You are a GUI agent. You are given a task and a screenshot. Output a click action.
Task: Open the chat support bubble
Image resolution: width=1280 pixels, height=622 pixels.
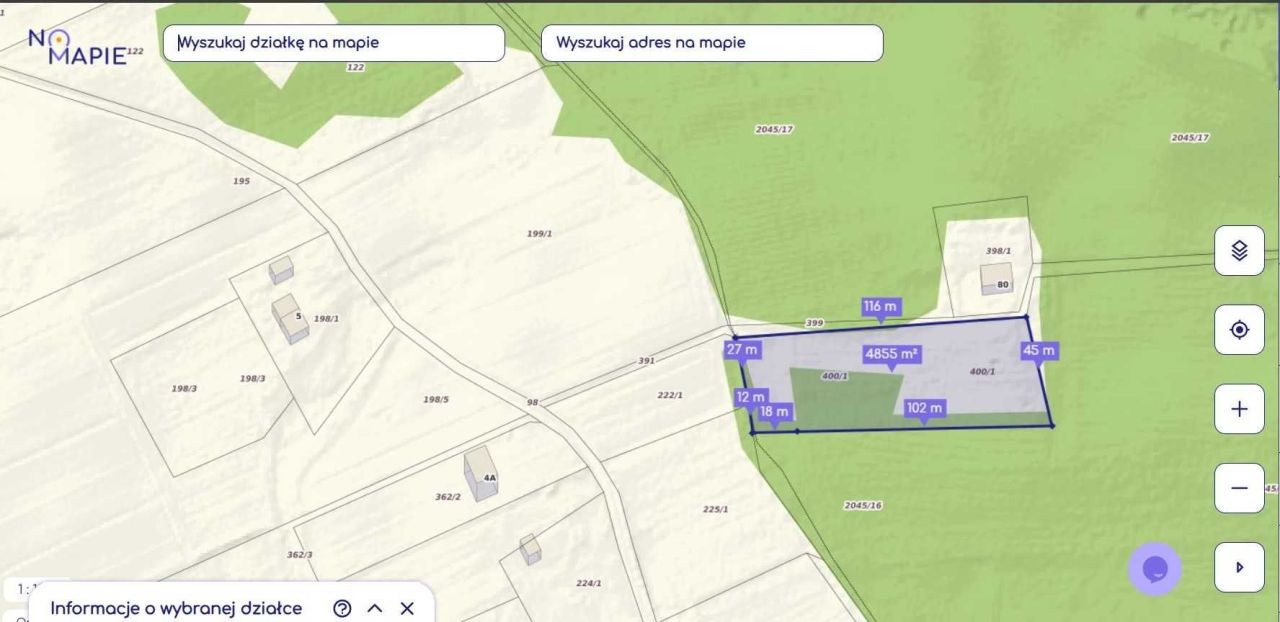(x=1154, y=569)
